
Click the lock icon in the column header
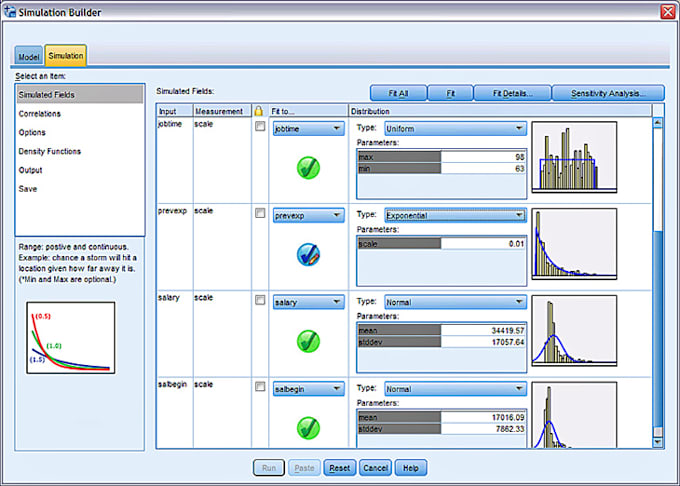pos(259,111)
